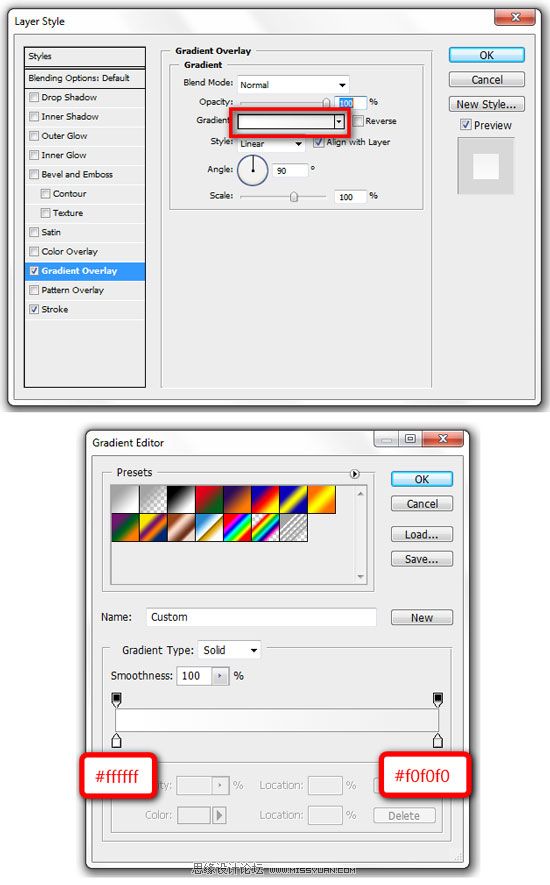Click the Smoothness value field

click(194, 676)
